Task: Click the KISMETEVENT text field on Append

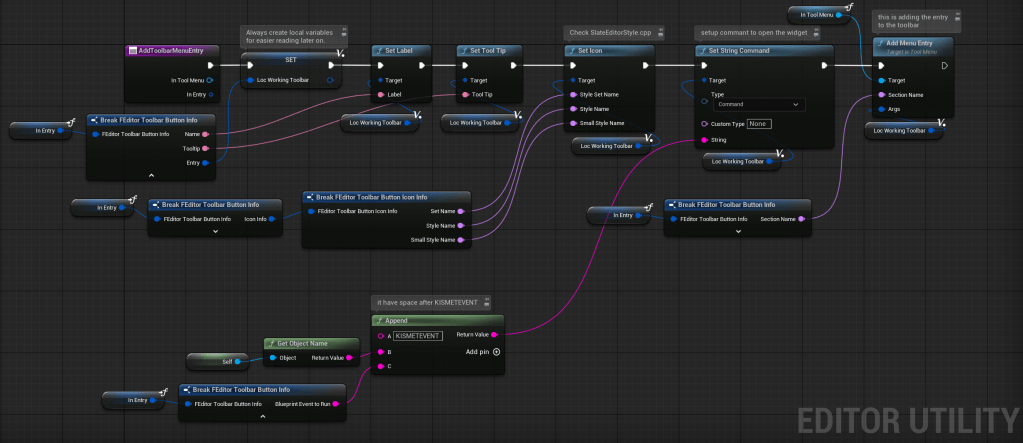Action: tap(418, 335)
